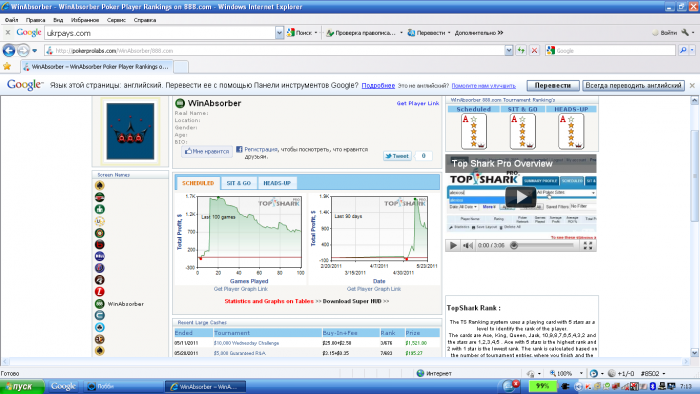The height and width of the screenshot is (394, 700).
Task: Click Всегда переводить английский button
Action: pos(633,85)
